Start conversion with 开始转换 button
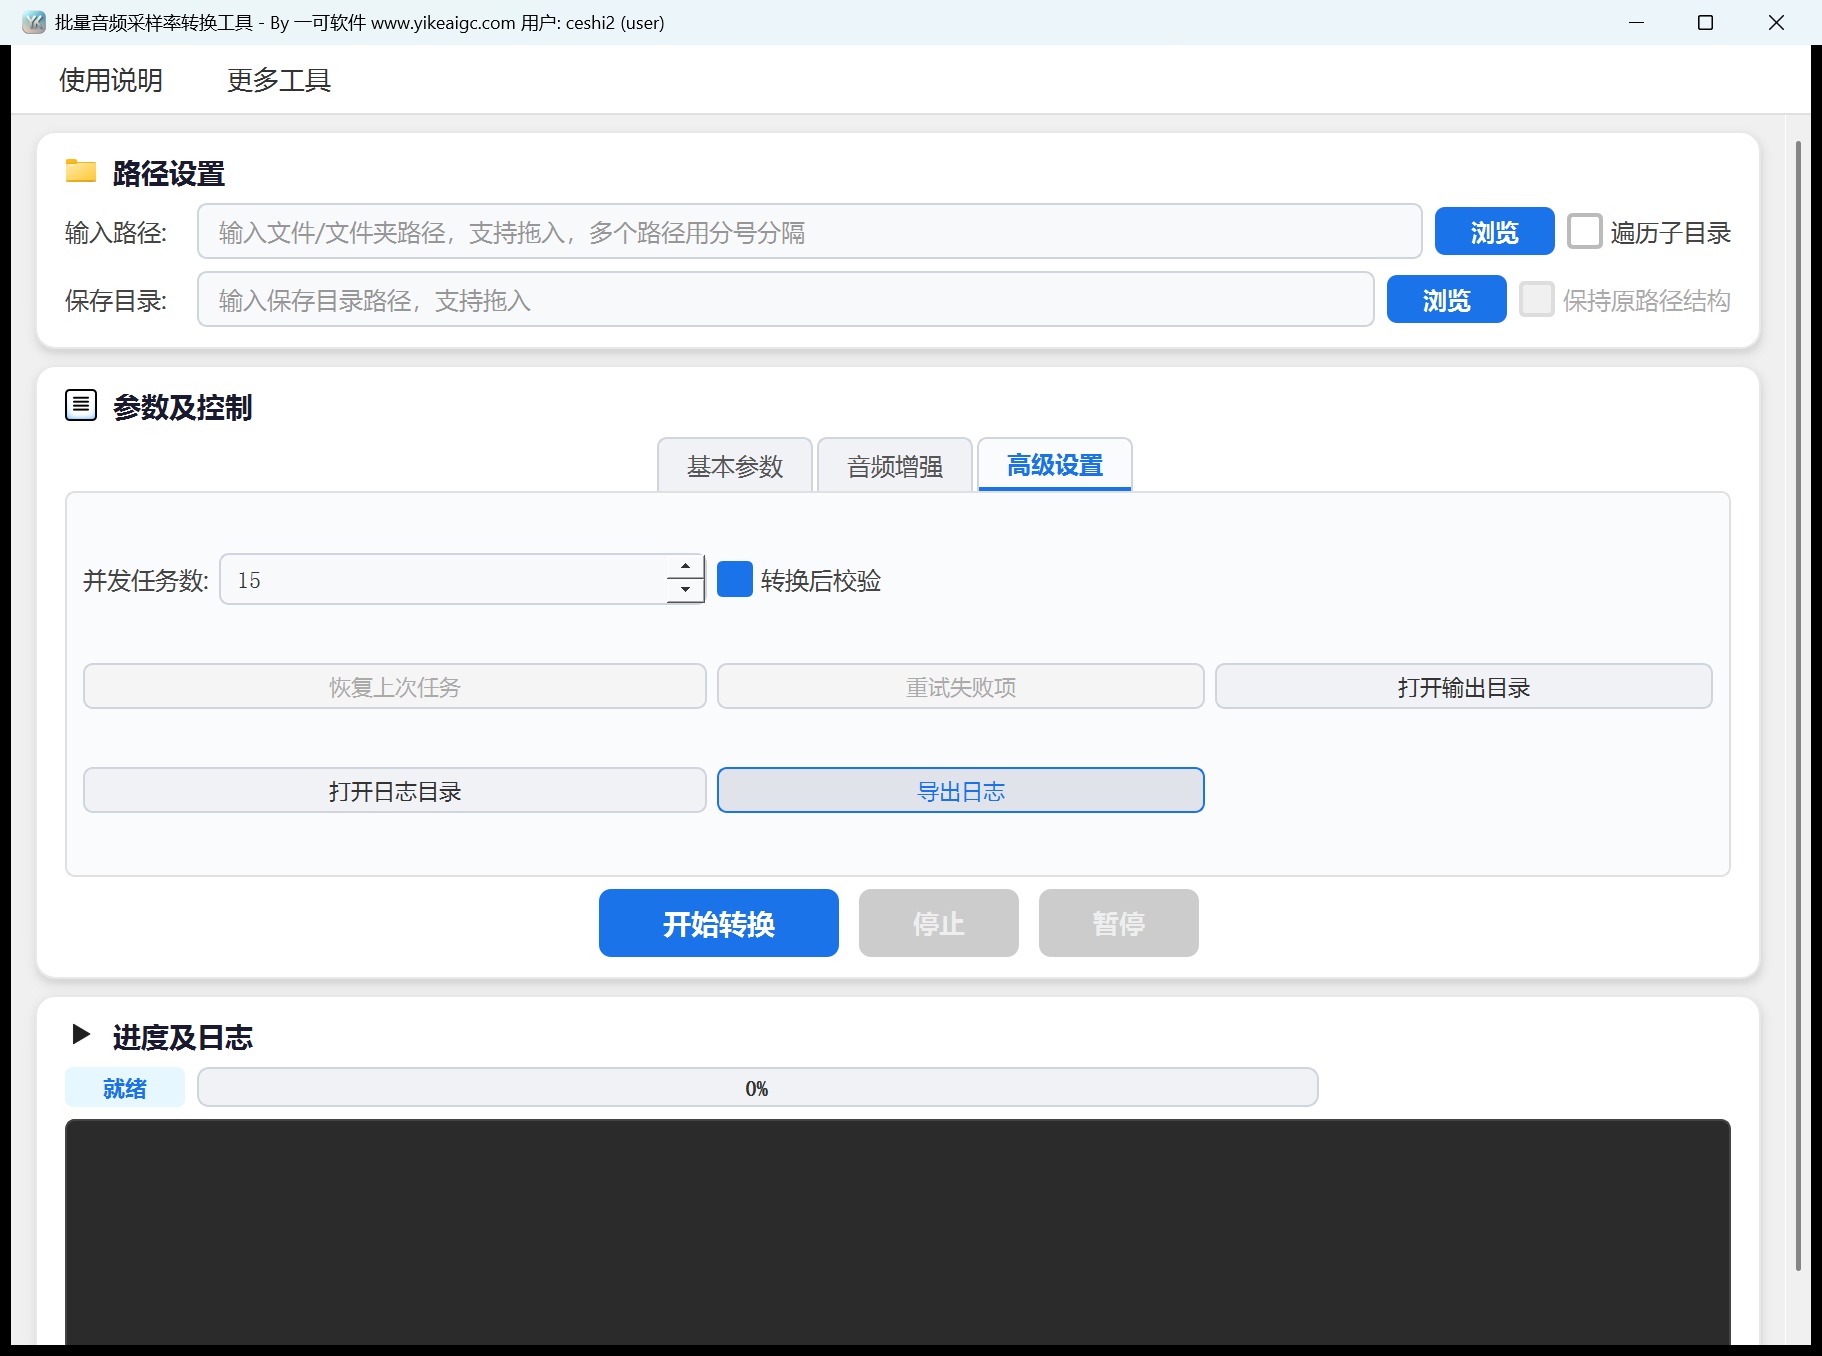The height and width of the screenshot is (1356, 1822). point(719,923)
